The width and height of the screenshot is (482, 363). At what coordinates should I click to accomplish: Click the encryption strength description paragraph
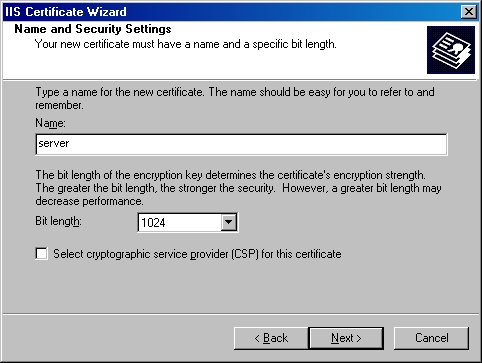(238, 188)
